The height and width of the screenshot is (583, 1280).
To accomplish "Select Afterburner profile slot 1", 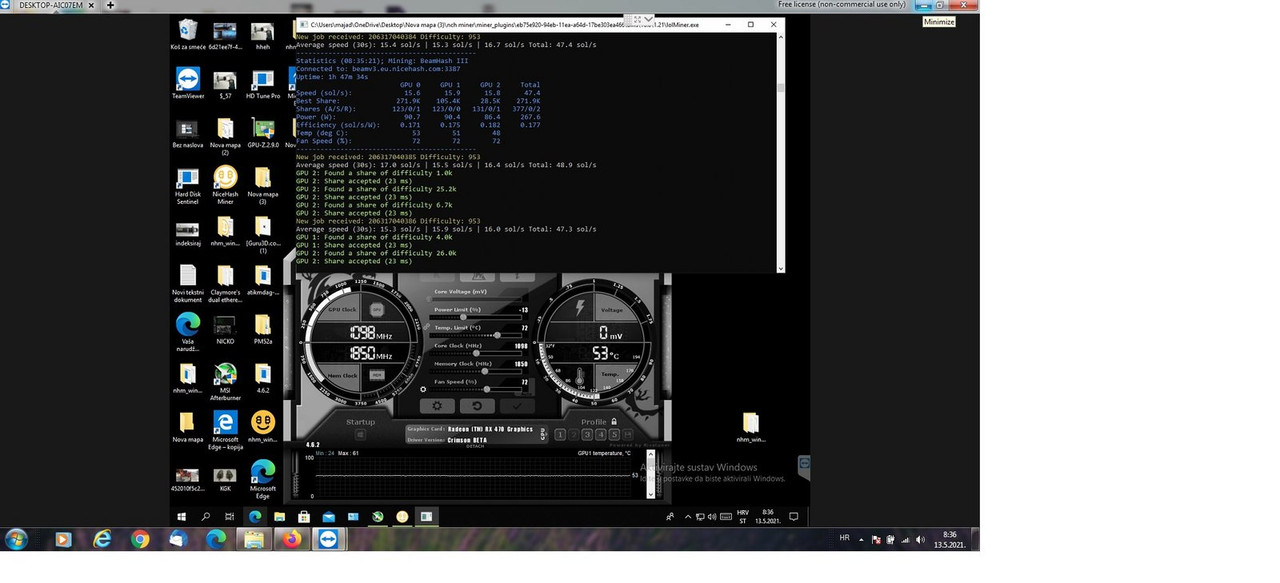I will [x=560, y=434].
